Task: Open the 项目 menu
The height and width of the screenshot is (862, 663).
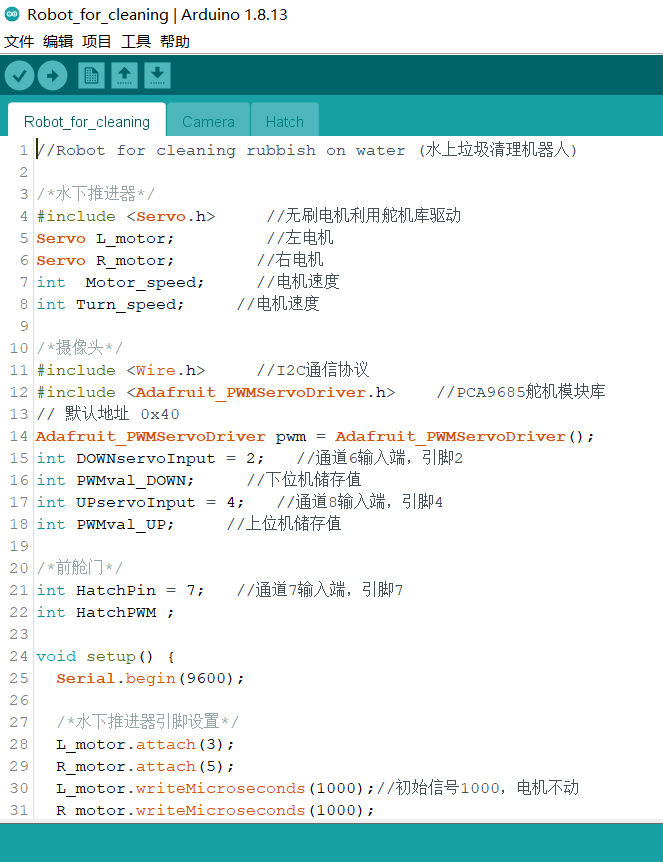Action: (97, 42)
